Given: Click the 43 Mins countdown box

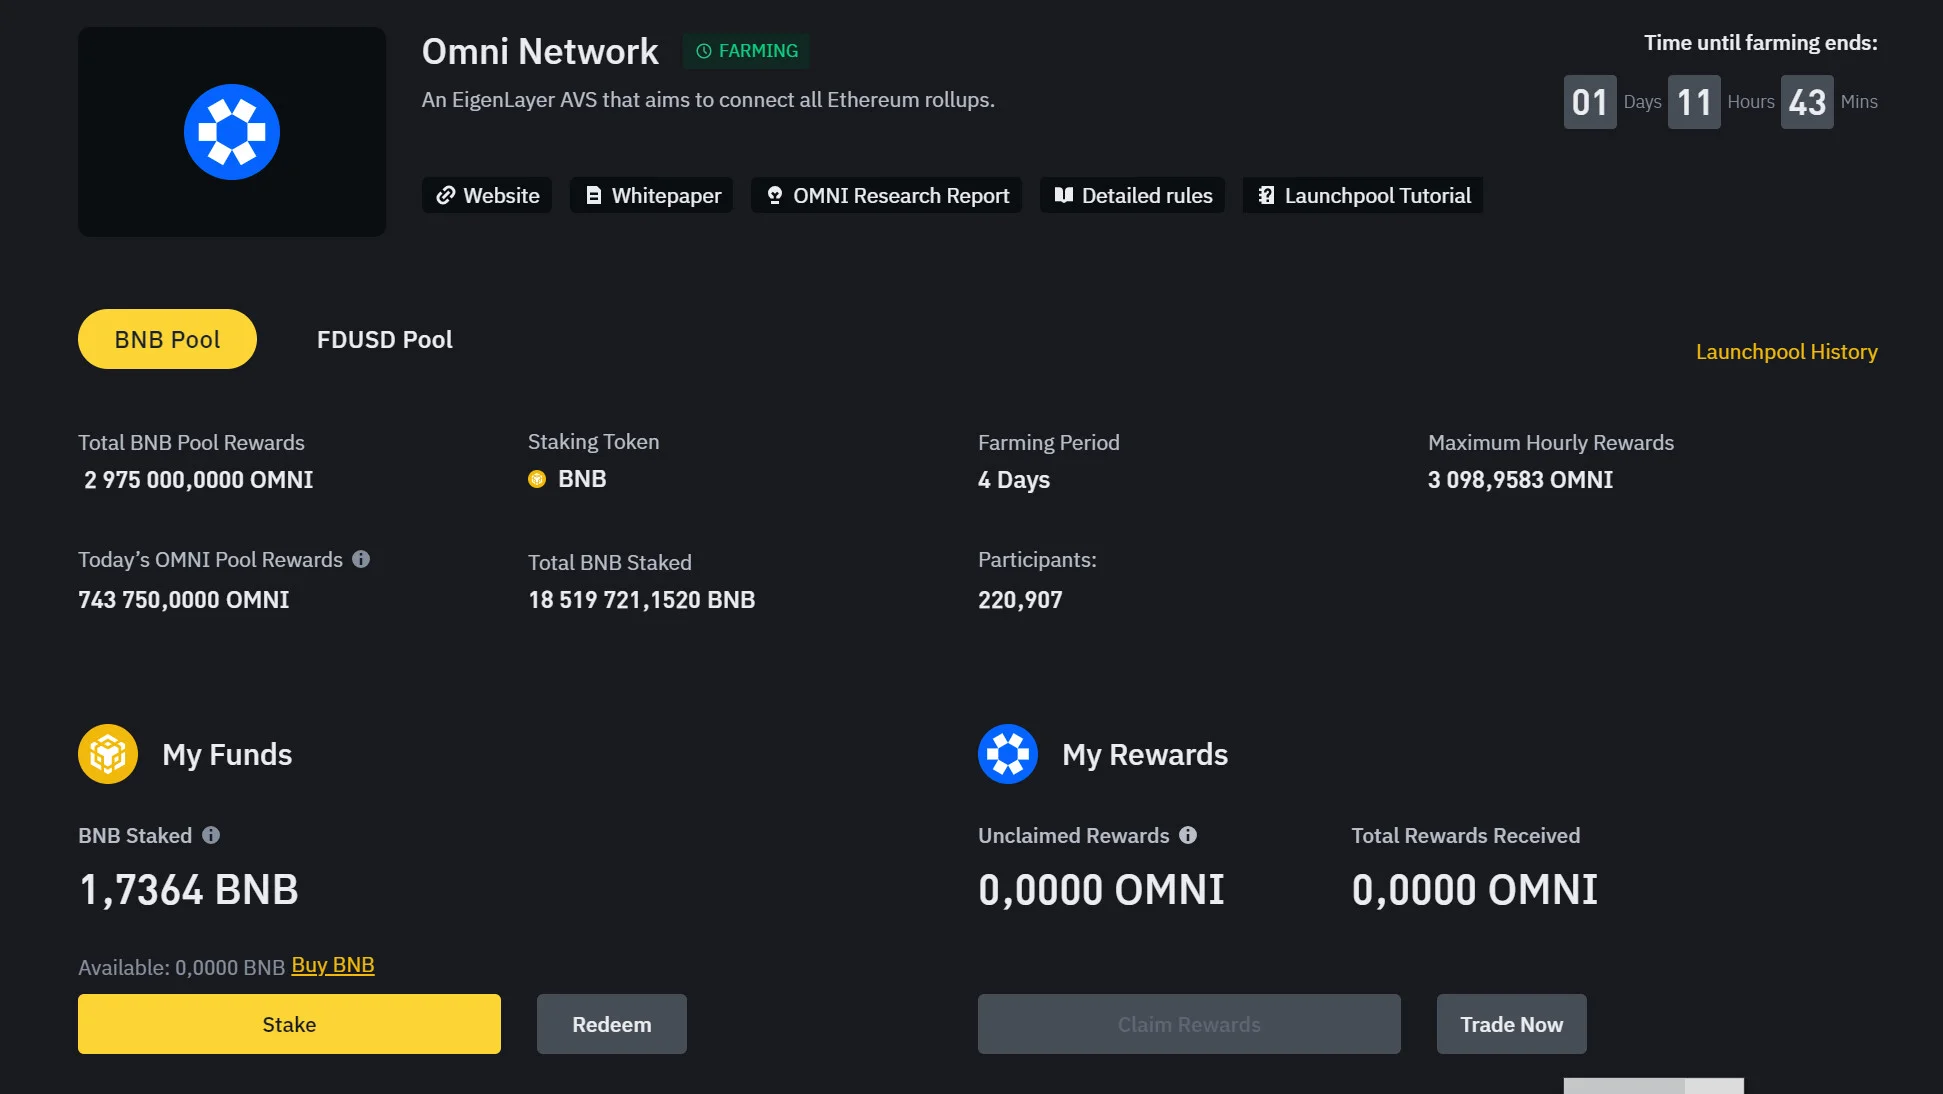Looking at the screenshot, I should (1807, 102).
